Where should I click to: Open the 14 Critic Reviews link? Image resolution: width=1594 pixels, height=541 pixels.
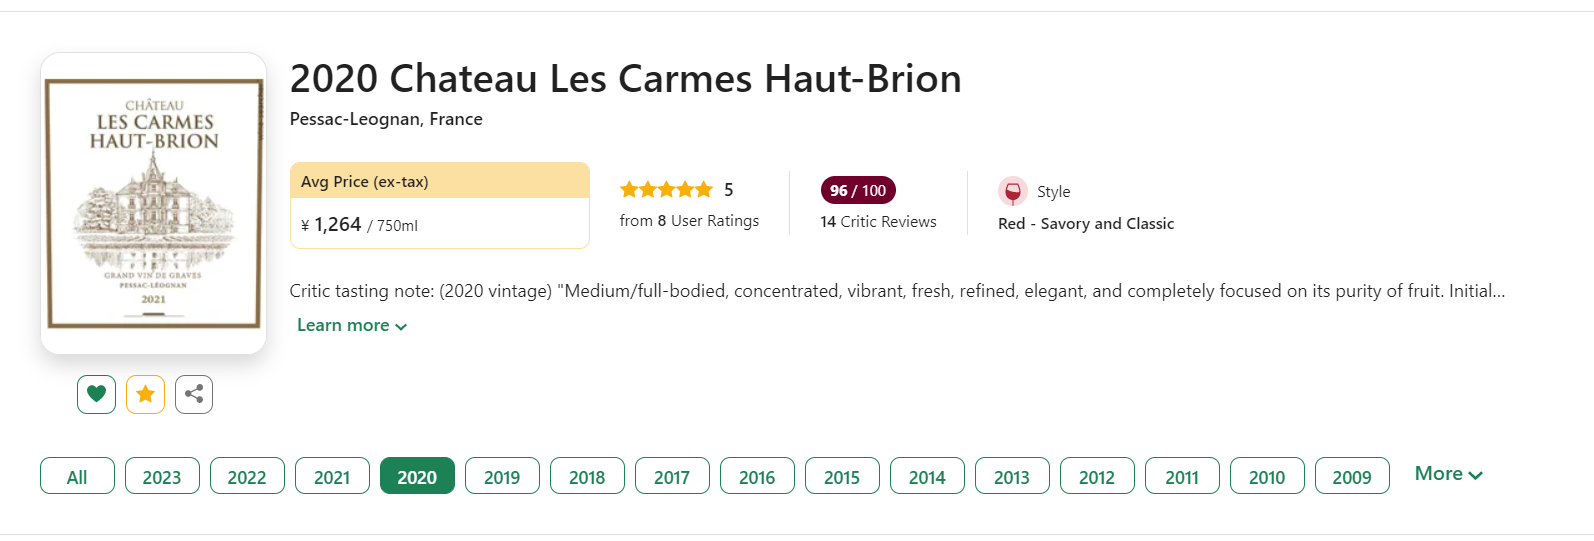pos(878,222)
